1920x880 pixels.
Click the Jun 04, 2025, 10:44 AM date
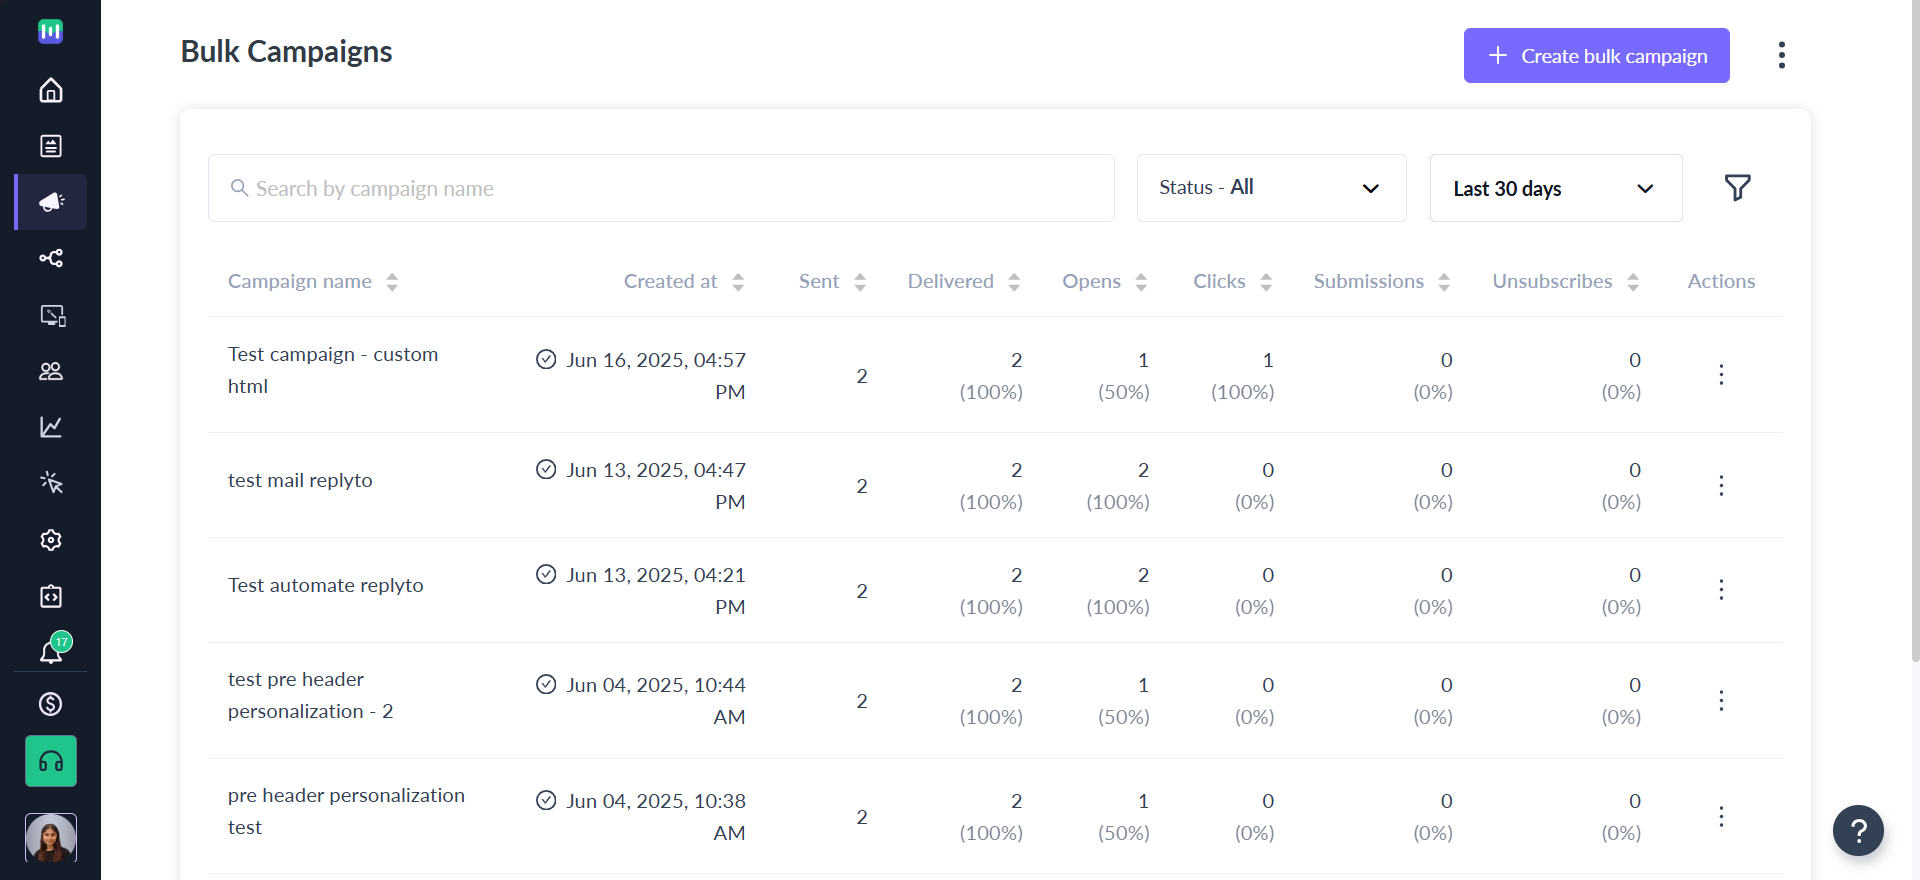[x=656, y=701]
